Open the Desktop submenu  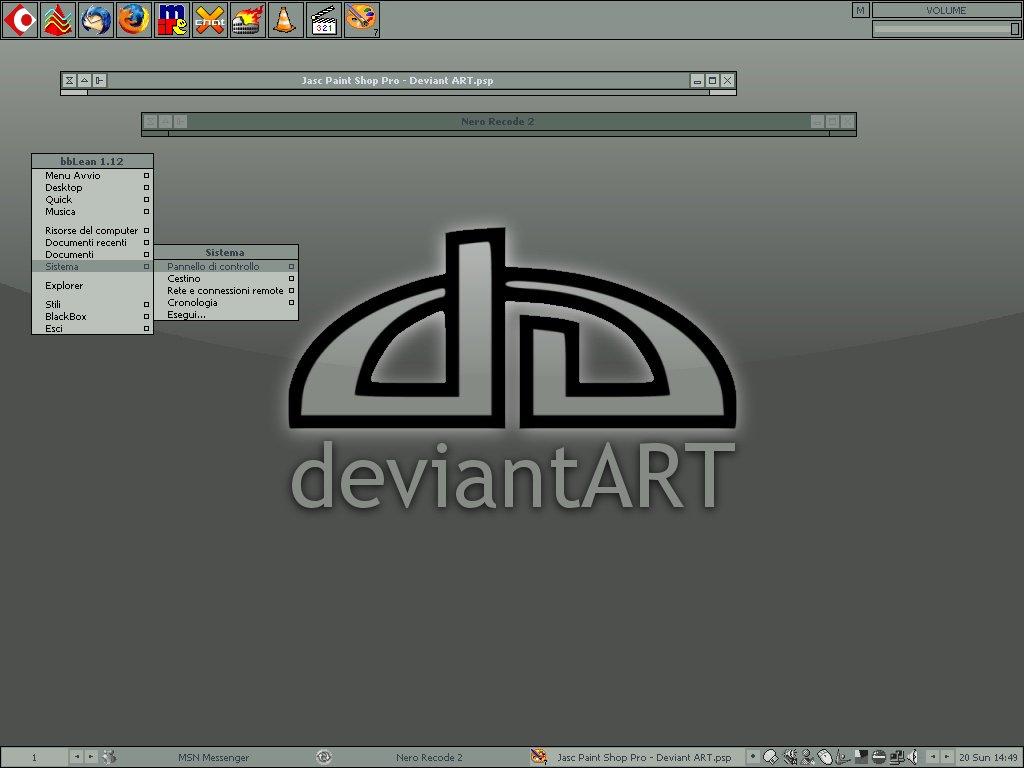(x=92, y=187)
